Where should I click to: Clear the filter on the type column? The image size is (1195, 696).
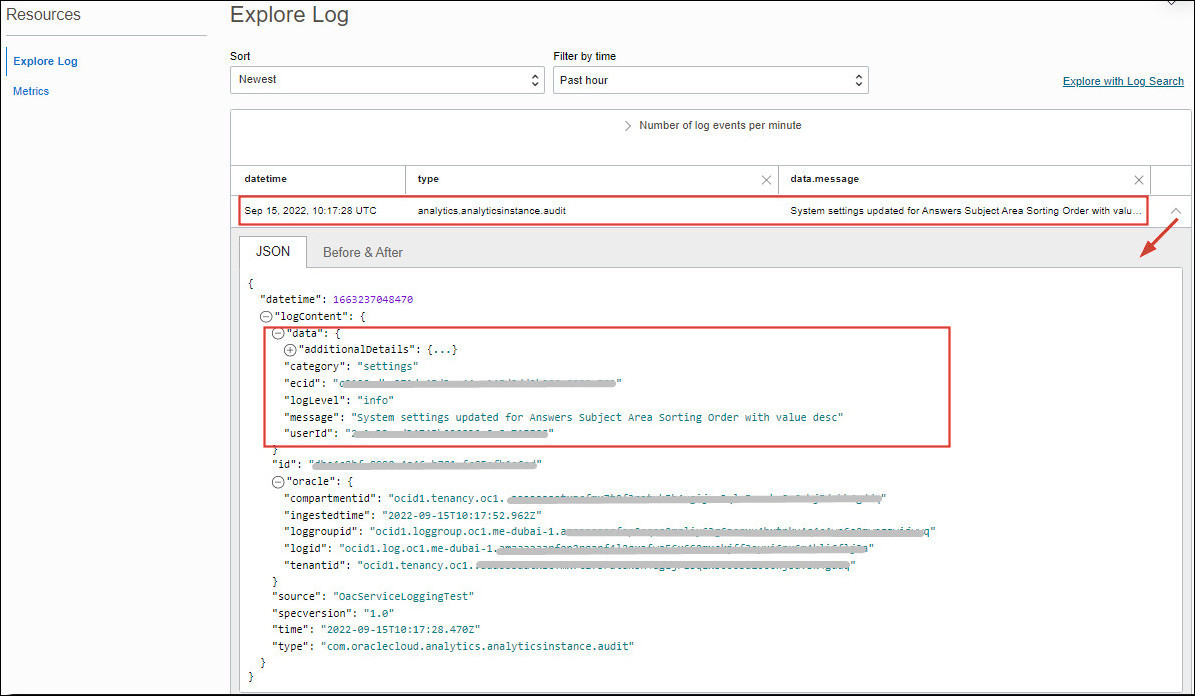766,179
